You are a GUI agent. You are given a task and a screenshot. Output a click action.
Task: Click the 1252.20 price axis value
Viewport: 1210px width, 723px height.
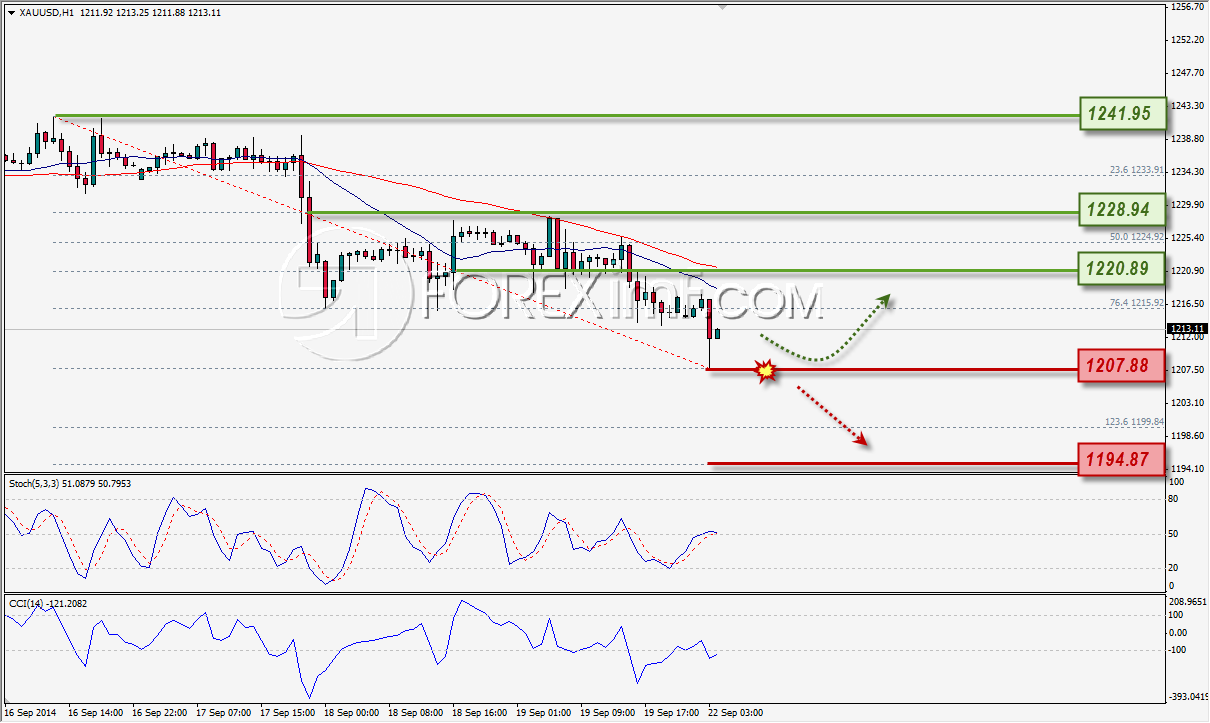point(1187,39)
